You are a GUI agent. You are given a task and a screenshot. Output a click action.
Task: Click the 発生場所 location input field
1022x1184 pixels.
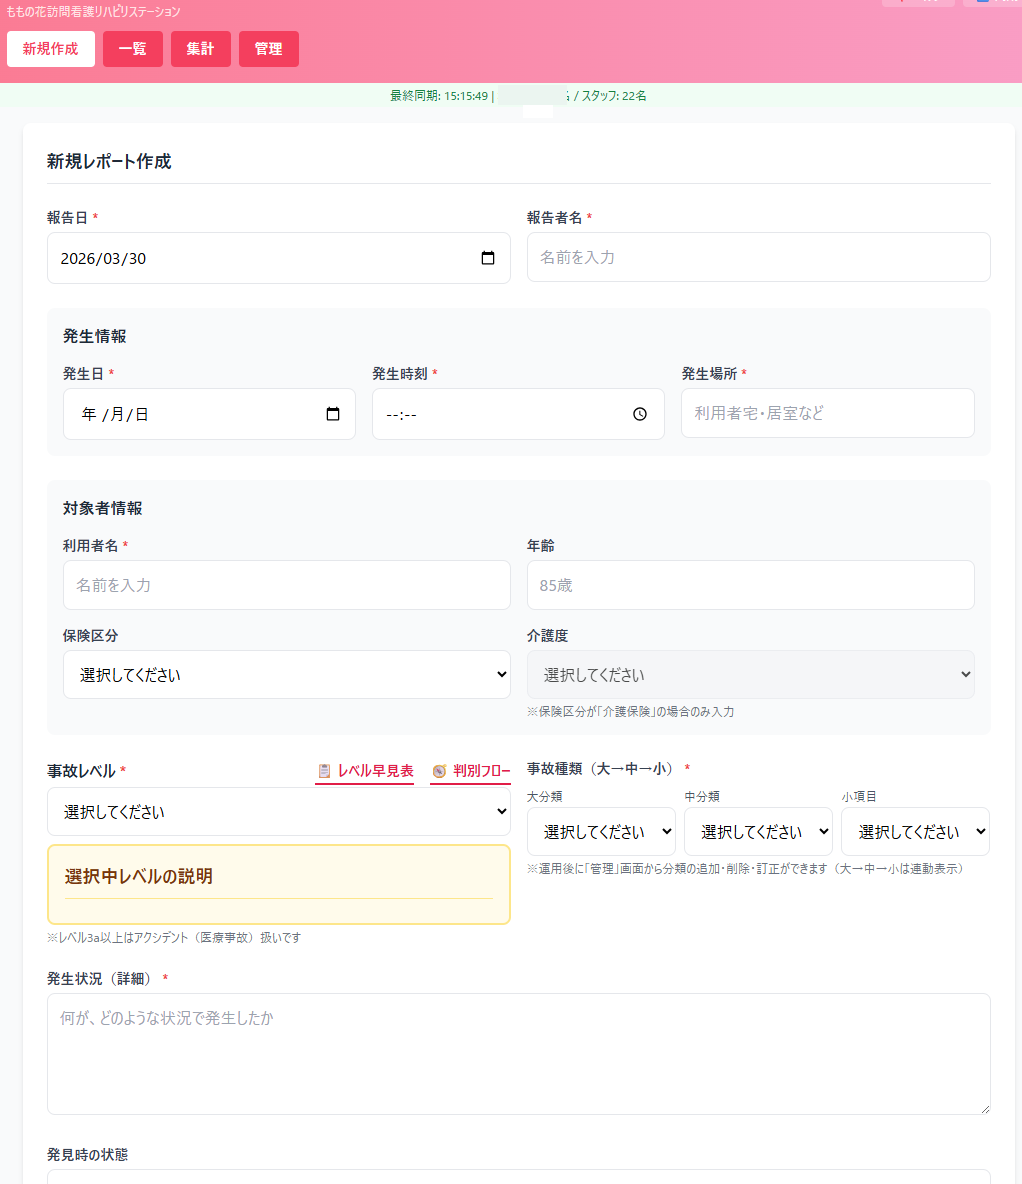click(x=827, y=413)
